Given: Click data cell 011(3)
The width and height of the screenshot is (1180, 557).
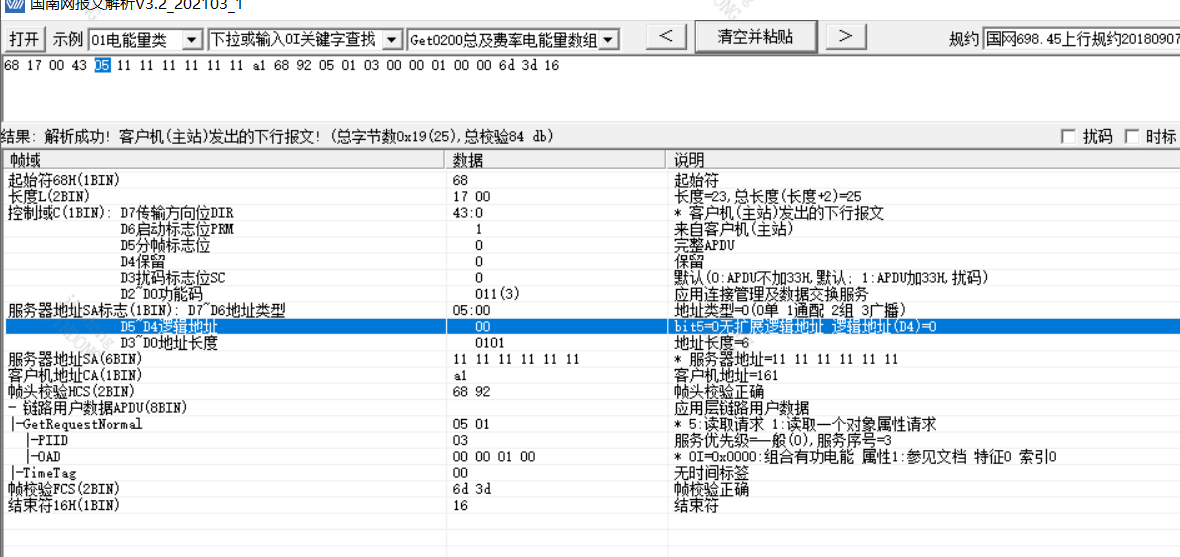Looking at the screenshot, I should 497,294.
